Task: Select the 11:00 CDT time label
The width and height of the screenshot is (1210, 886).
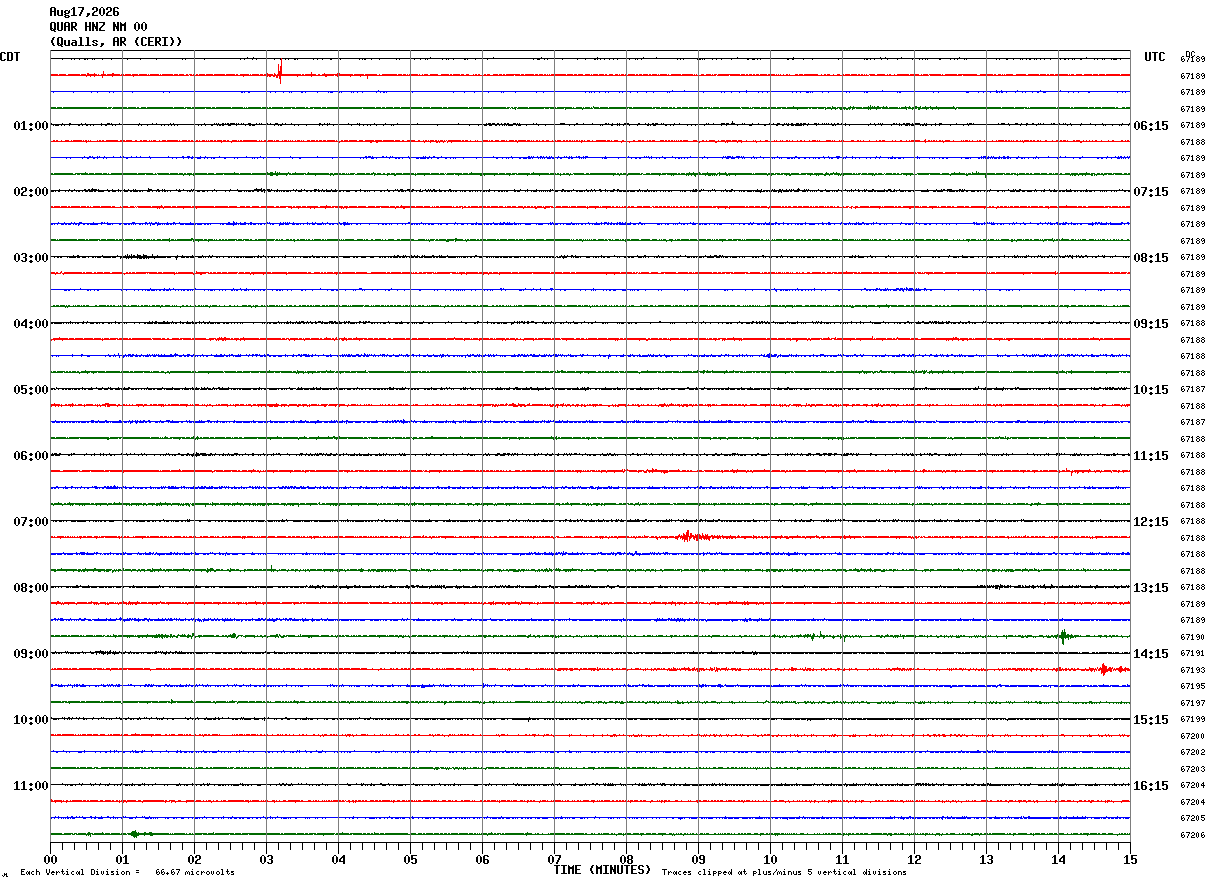Action: click(31, 786)
